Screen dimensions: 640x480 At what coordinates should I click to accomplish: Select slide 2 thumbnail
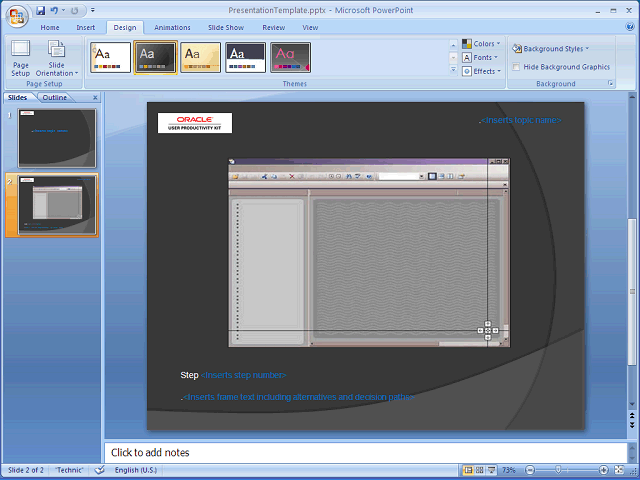tap(57, 205)
